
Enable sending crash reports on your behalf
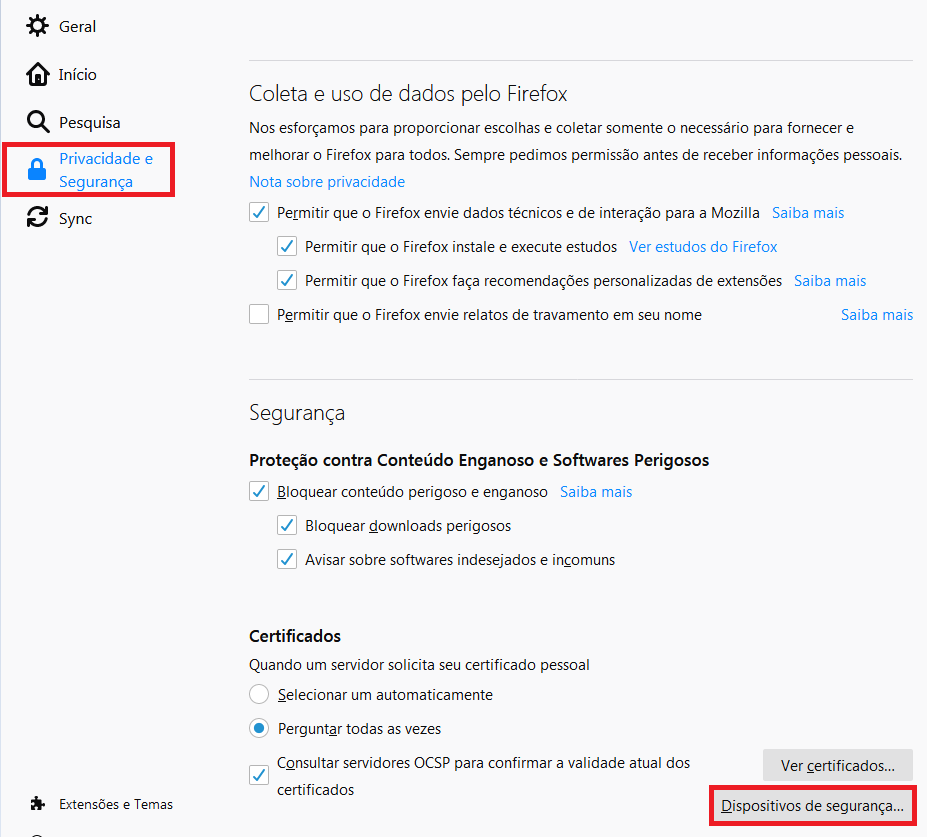[259, 314]
